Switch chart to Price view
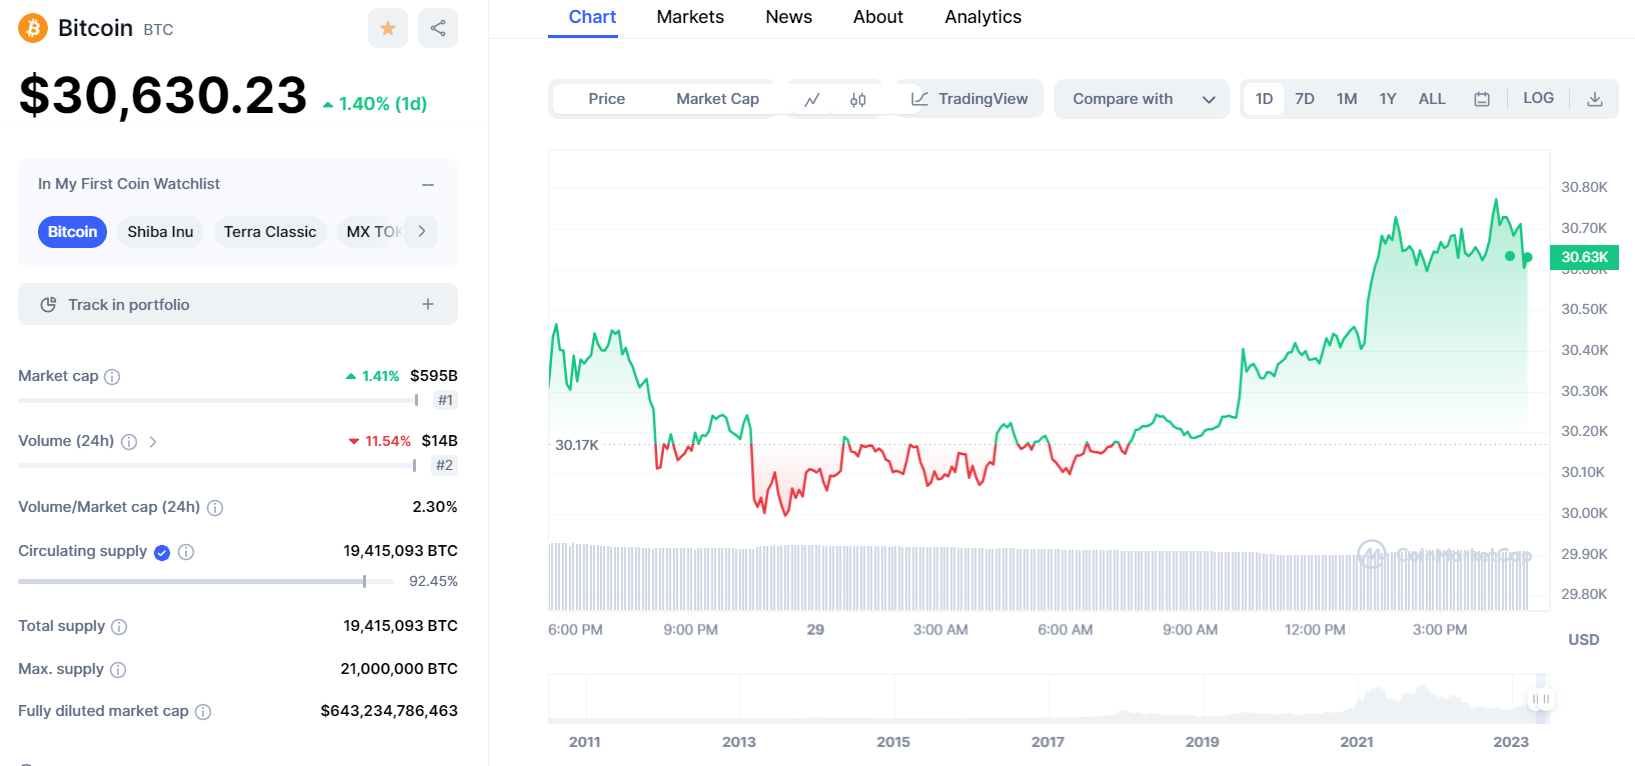The image size is (1635, 766). (x=607, y=99)
